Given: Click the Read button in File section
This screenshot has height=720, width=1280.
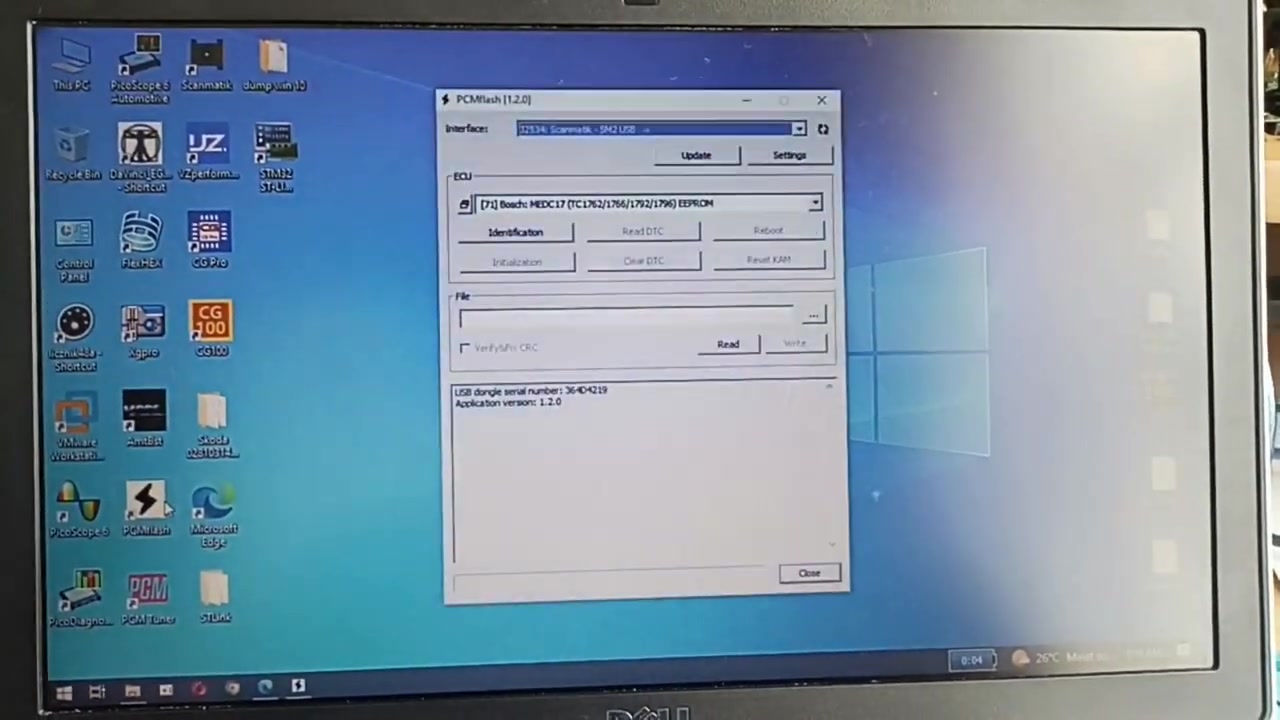Looking at the screenshot, I should pyautogui.click(x=728, y=345).
